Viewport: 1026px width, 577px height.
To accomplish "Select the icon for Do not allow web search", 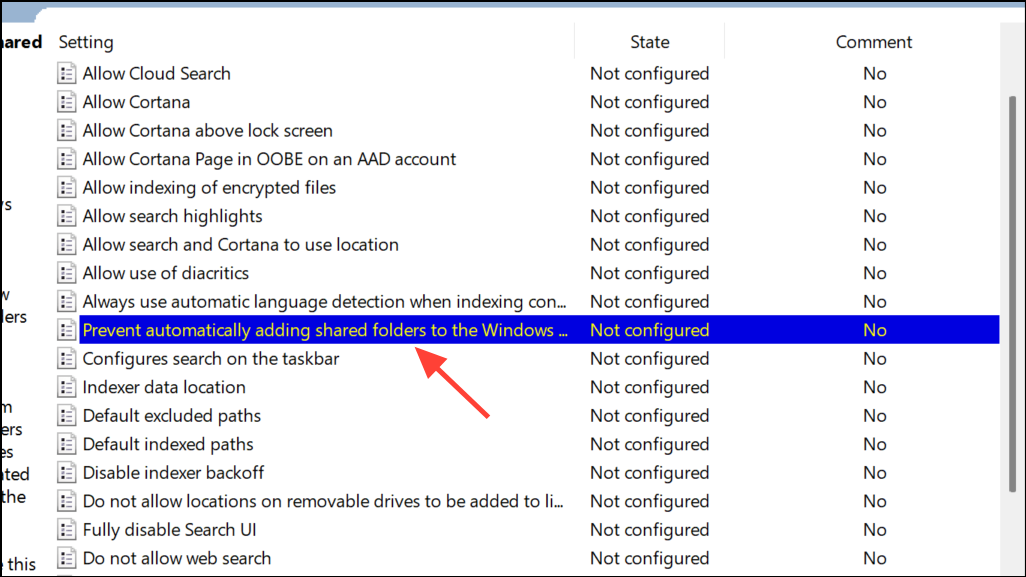I will click(x=66, y=559).
